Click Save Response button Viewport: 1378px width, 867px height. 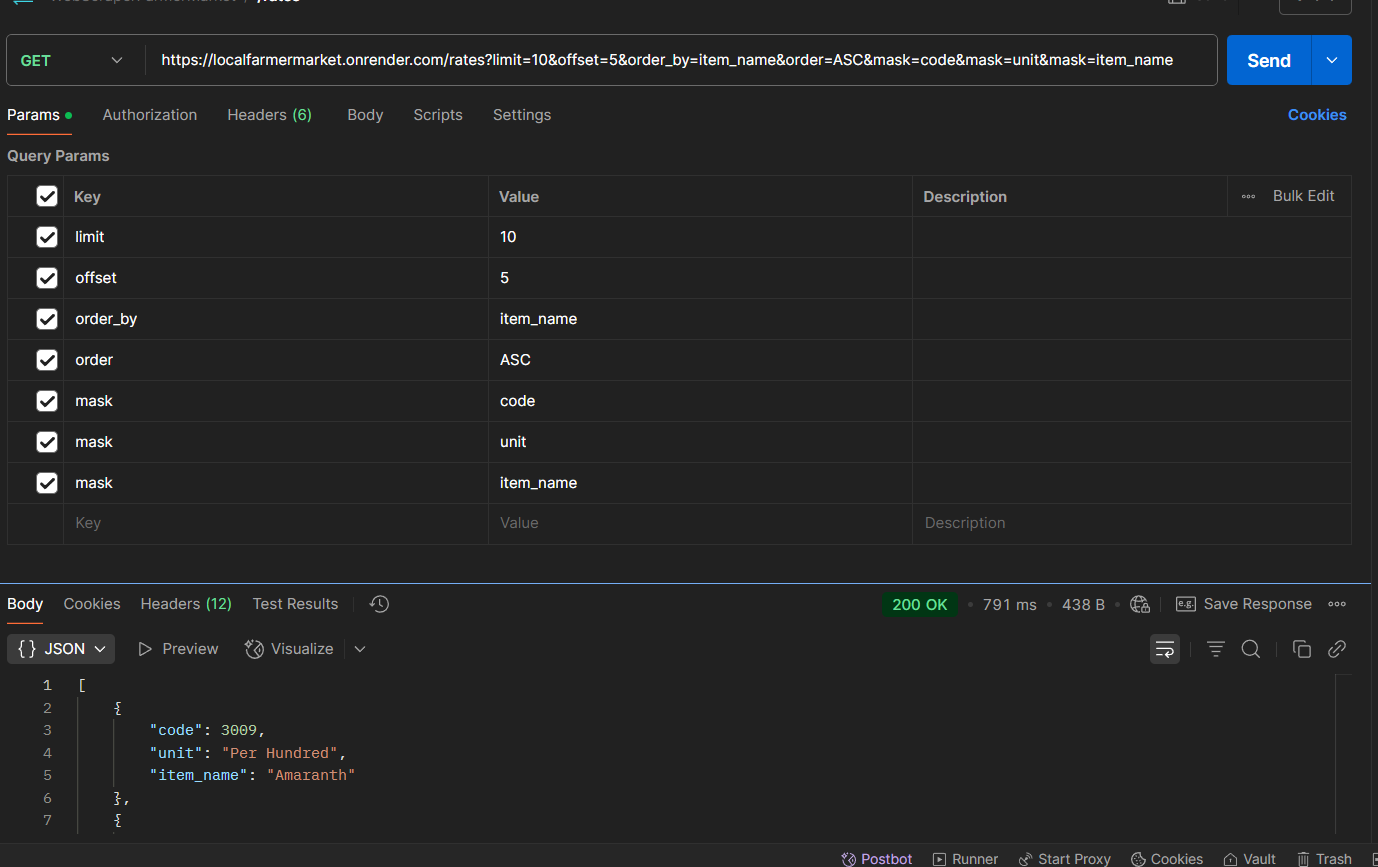tap(1244, 604)
